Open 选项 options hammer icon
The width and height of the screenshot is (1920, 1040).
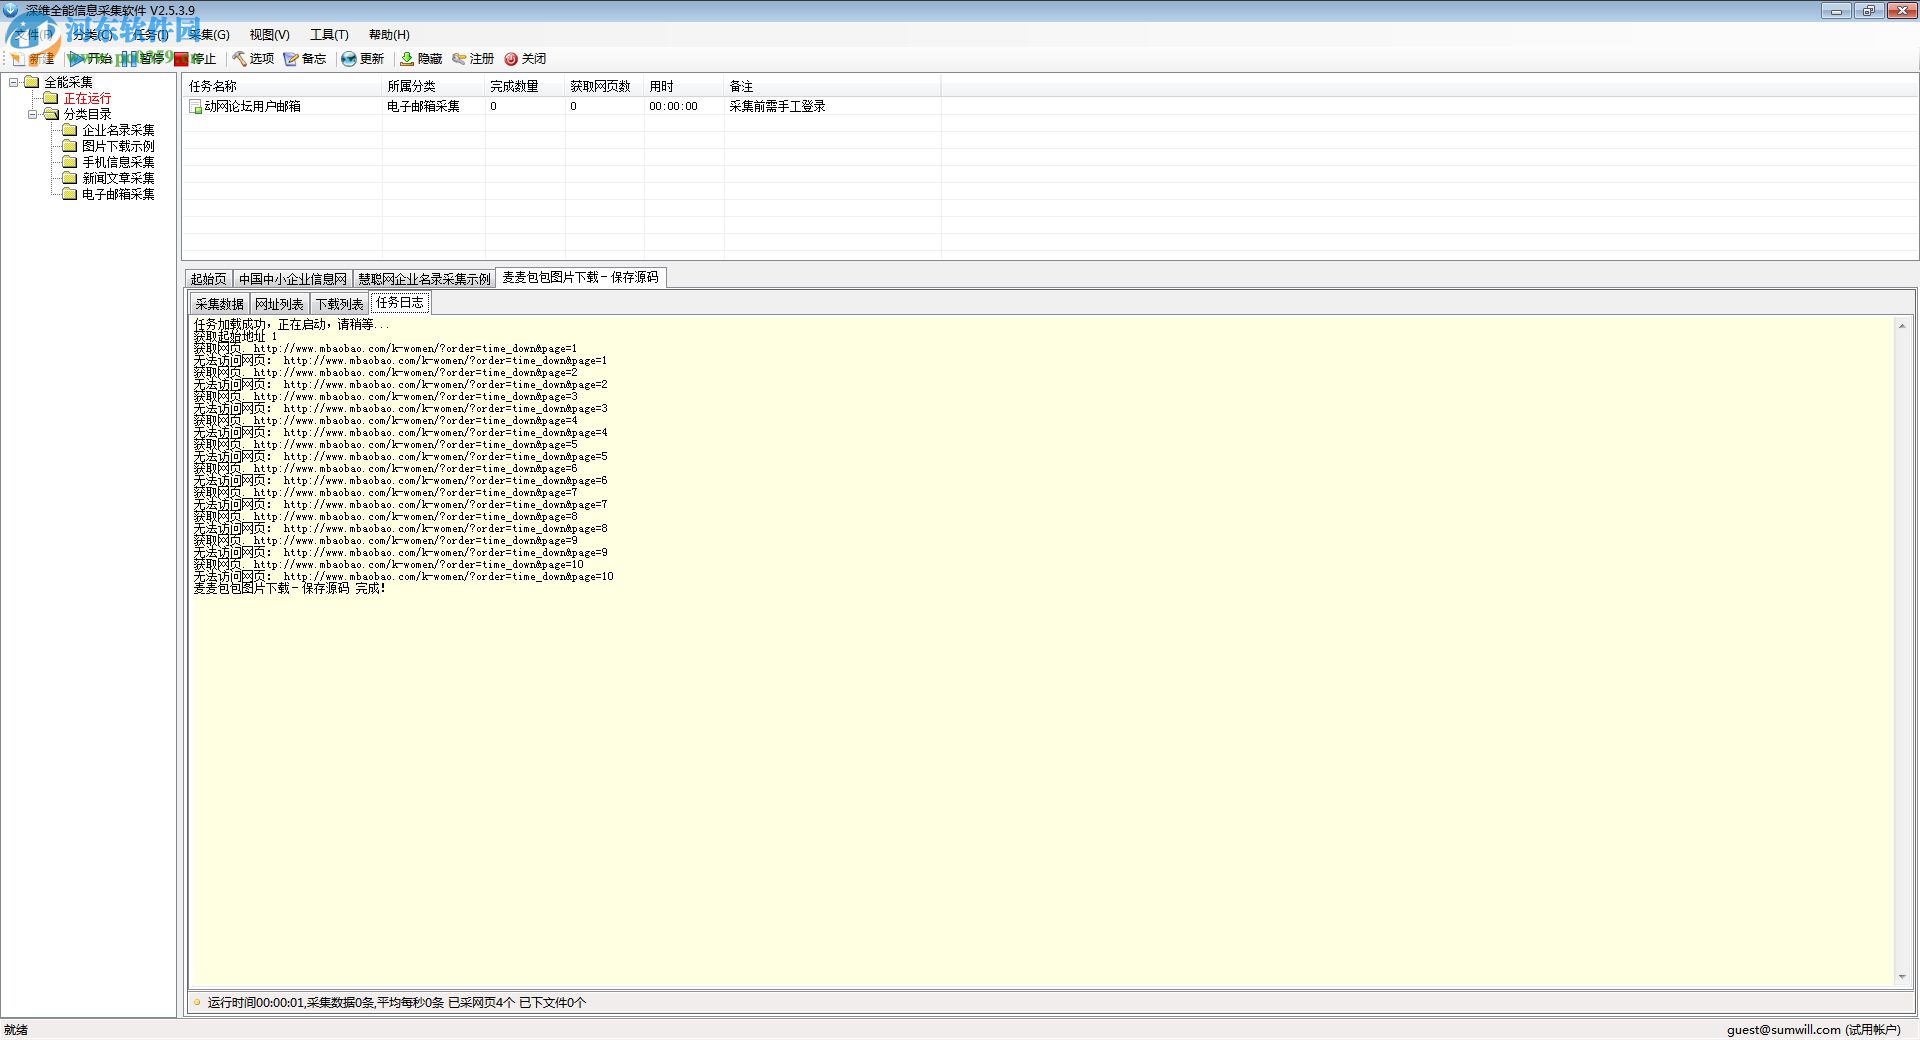tap(240, 59)
